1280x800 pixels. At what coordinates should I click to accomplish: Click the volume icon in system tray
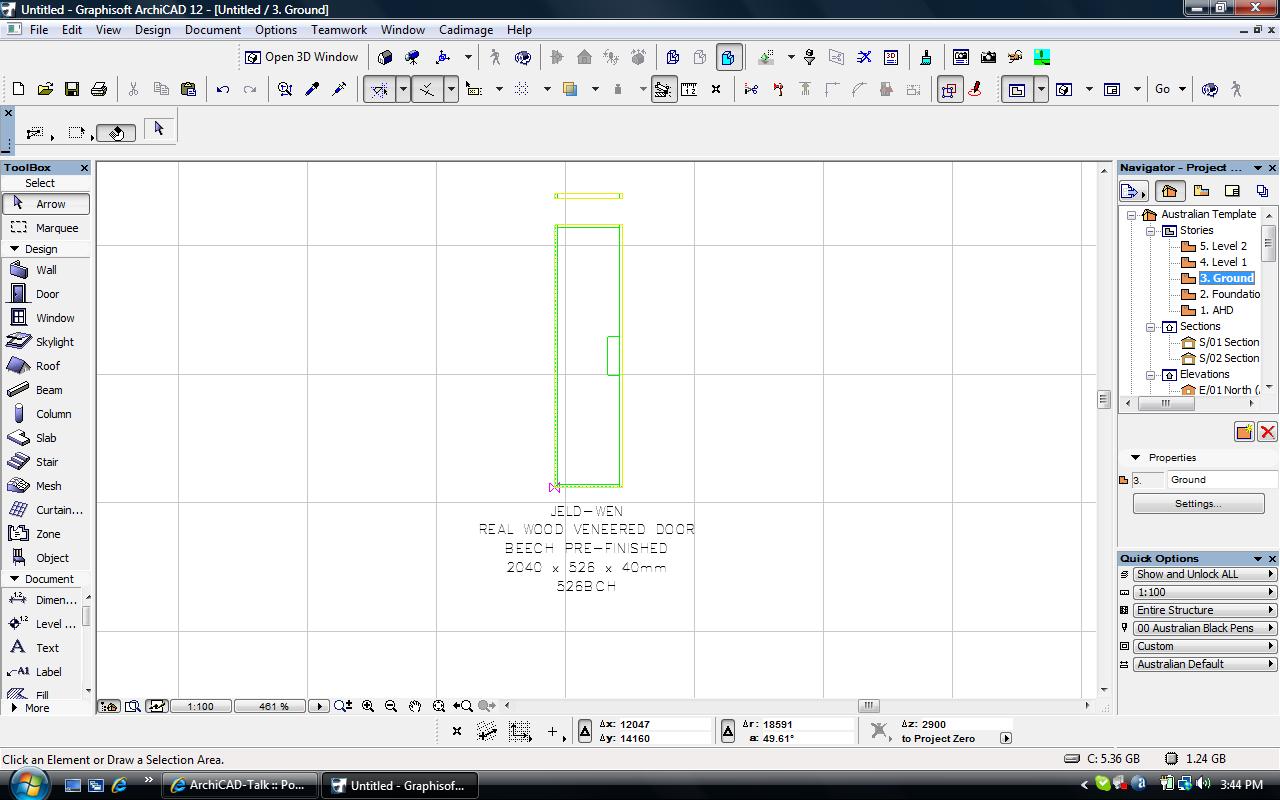click(x=1203, y=785)
